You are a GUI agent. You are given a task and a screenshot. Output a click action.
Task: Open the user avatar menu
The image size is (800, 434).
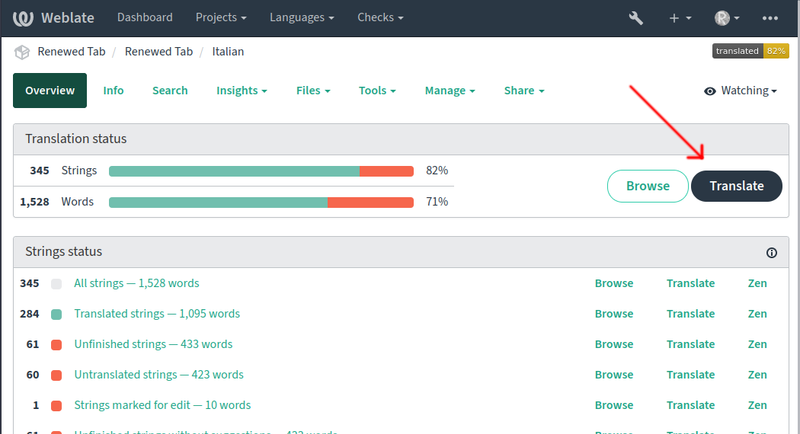727,18
